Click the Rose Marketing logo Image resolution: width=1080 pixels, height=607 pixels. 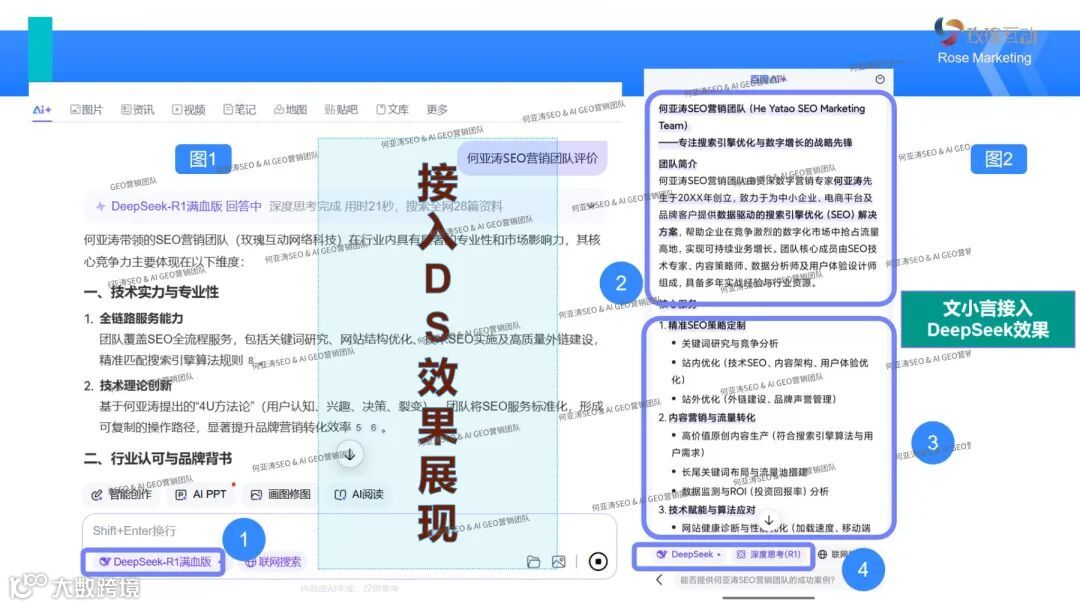coord(985,41)
